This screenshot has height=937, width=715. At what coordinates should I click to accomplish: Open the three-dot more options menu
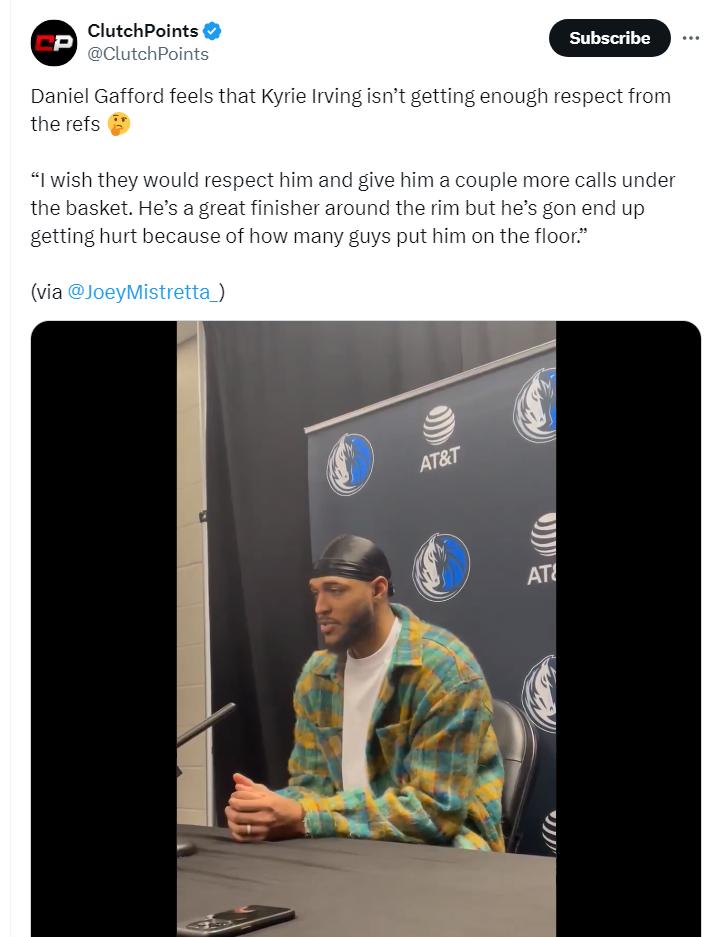[691, 38]
